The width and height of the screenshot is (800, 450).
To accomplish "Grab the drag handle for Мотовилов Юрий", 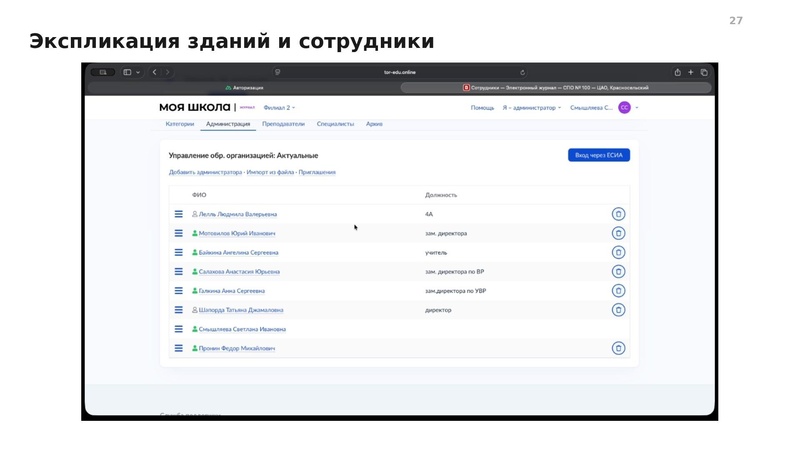I will 179,233.
